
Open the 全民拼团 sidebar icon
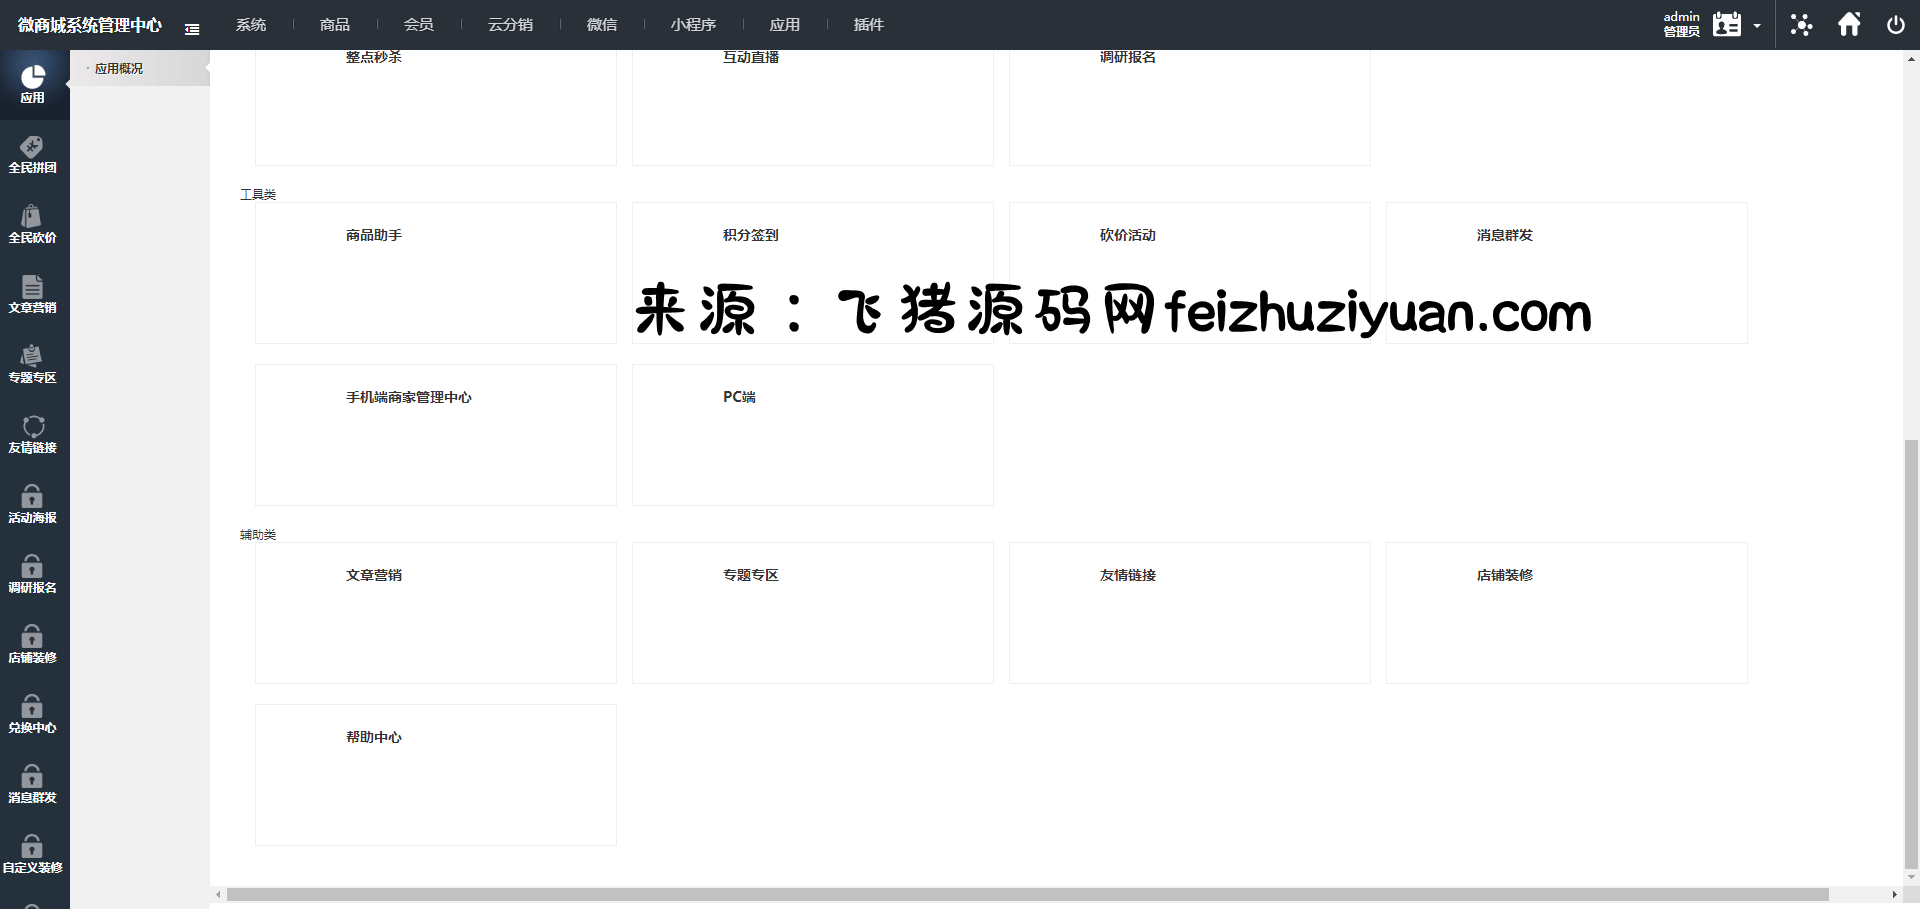[33, 155]
